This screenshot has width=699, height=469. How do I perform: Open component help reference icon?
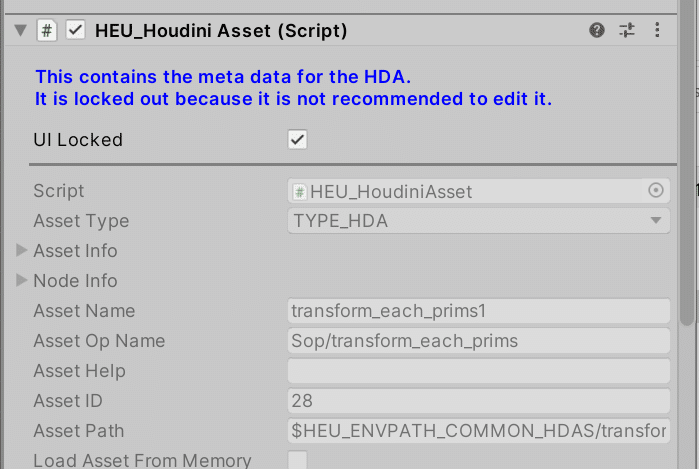pyautogui.click(x=596, y=30)
